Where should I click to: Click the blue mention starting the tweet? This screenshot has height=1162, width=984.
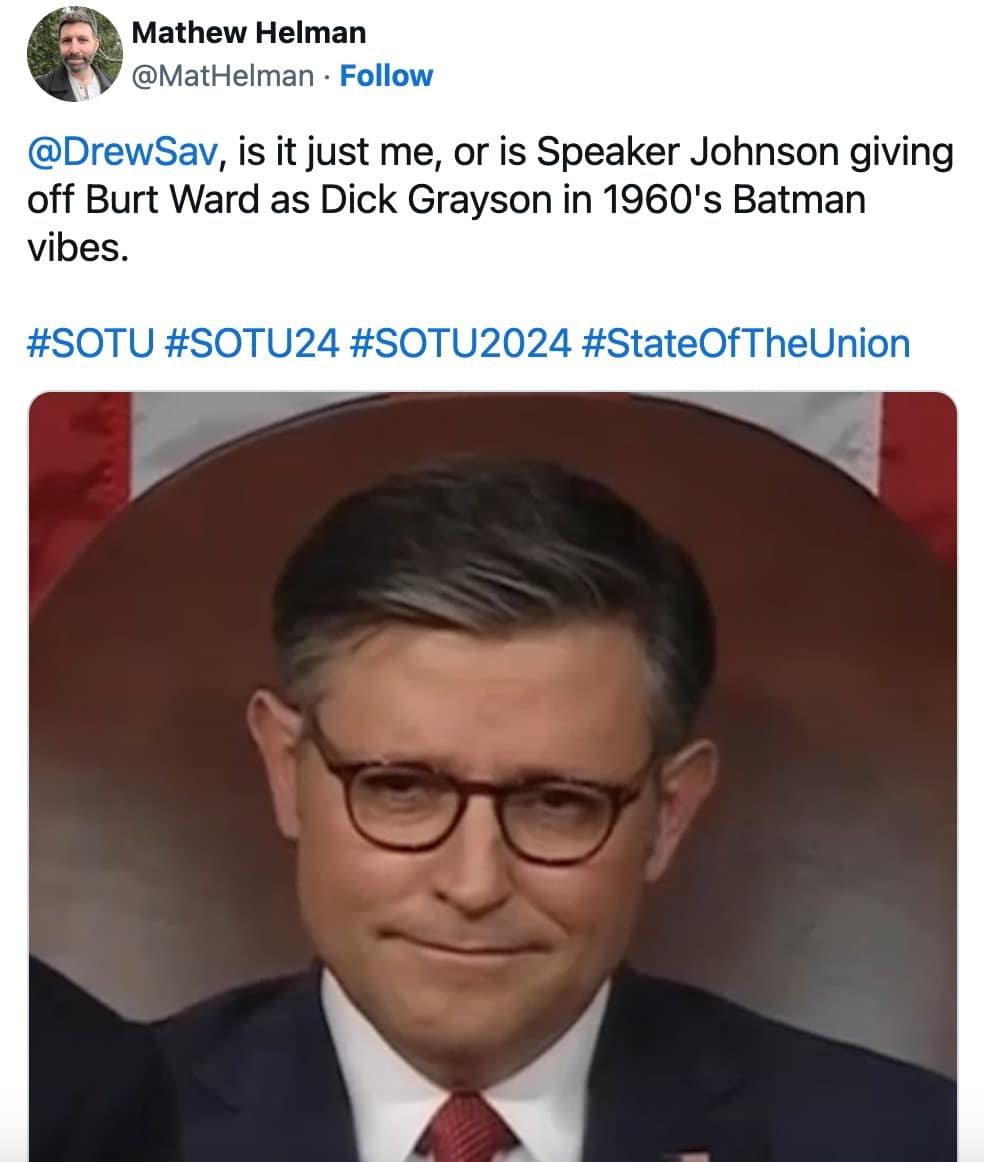(x=123, y=152)
